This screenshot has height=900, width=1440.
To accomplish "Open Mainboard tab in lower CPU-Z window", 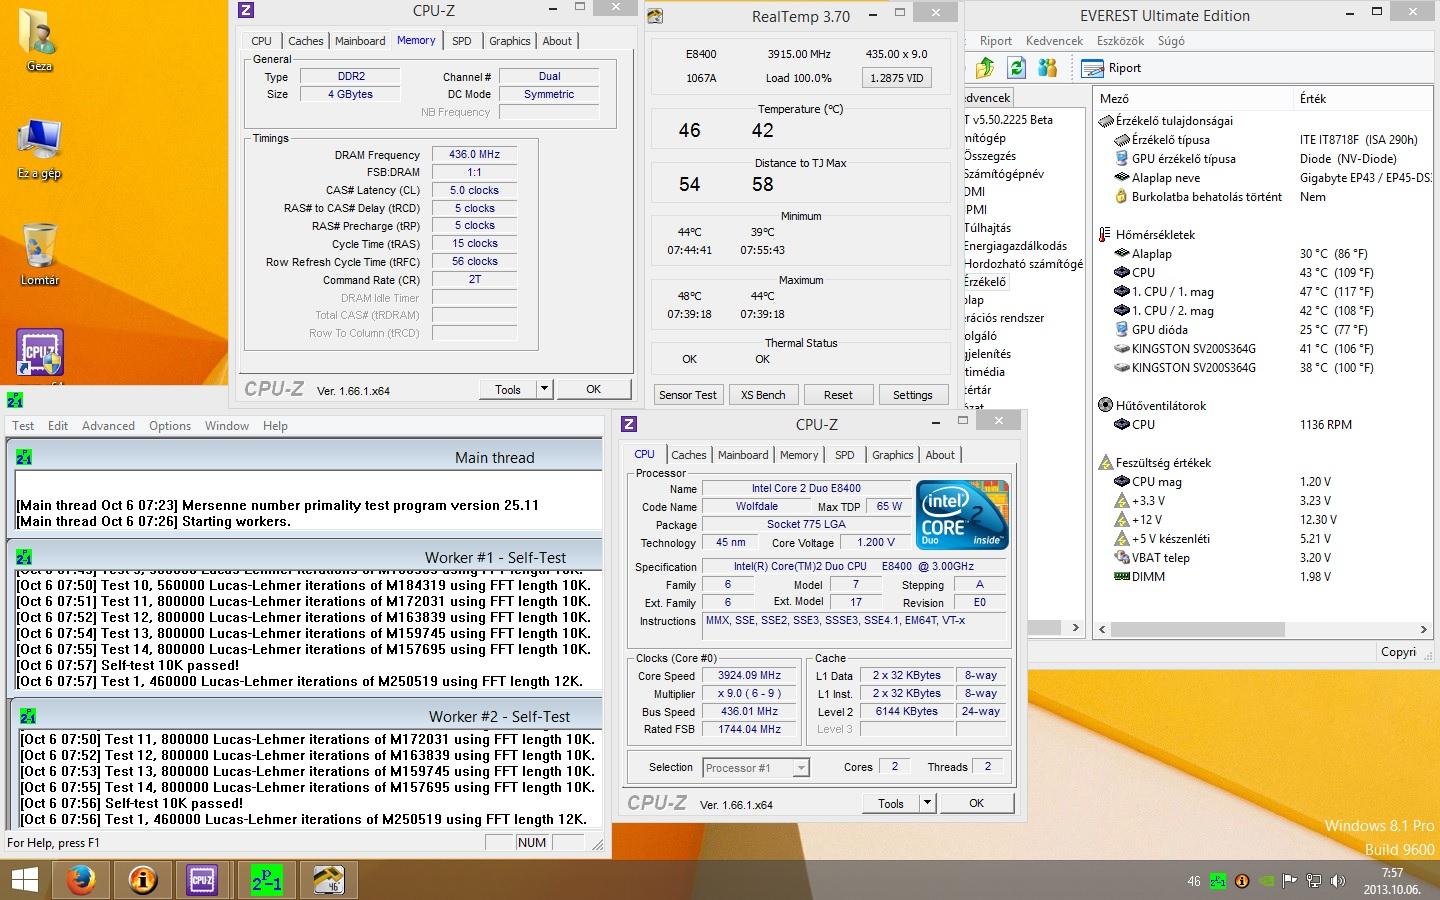I will tap(743, 455).
